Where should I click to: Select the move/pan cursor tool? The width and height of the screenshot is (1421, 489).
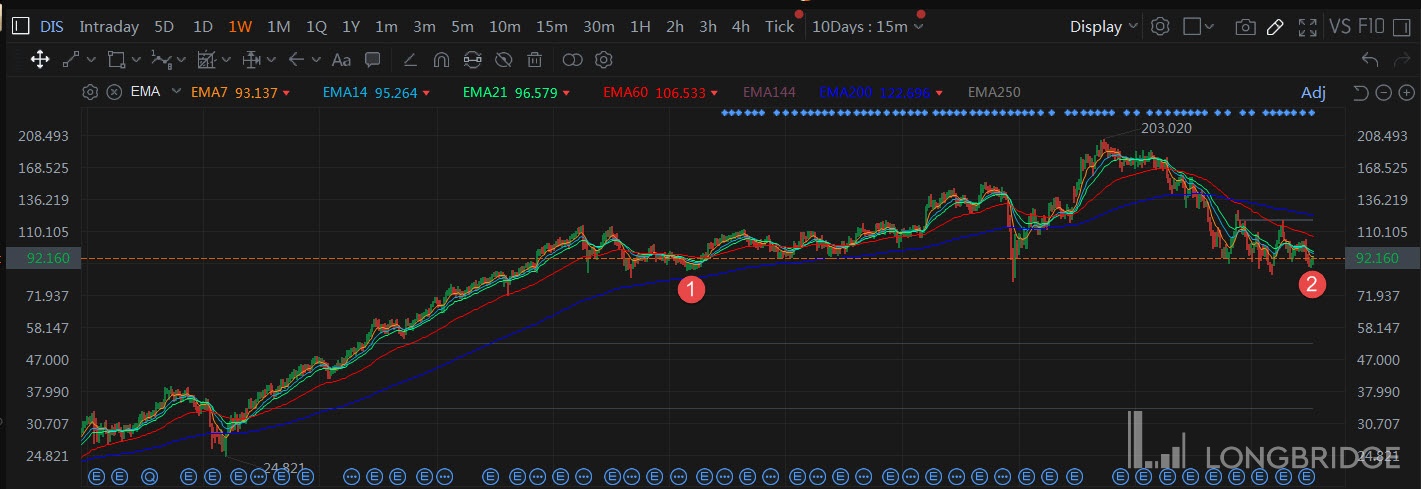point(40,60)
